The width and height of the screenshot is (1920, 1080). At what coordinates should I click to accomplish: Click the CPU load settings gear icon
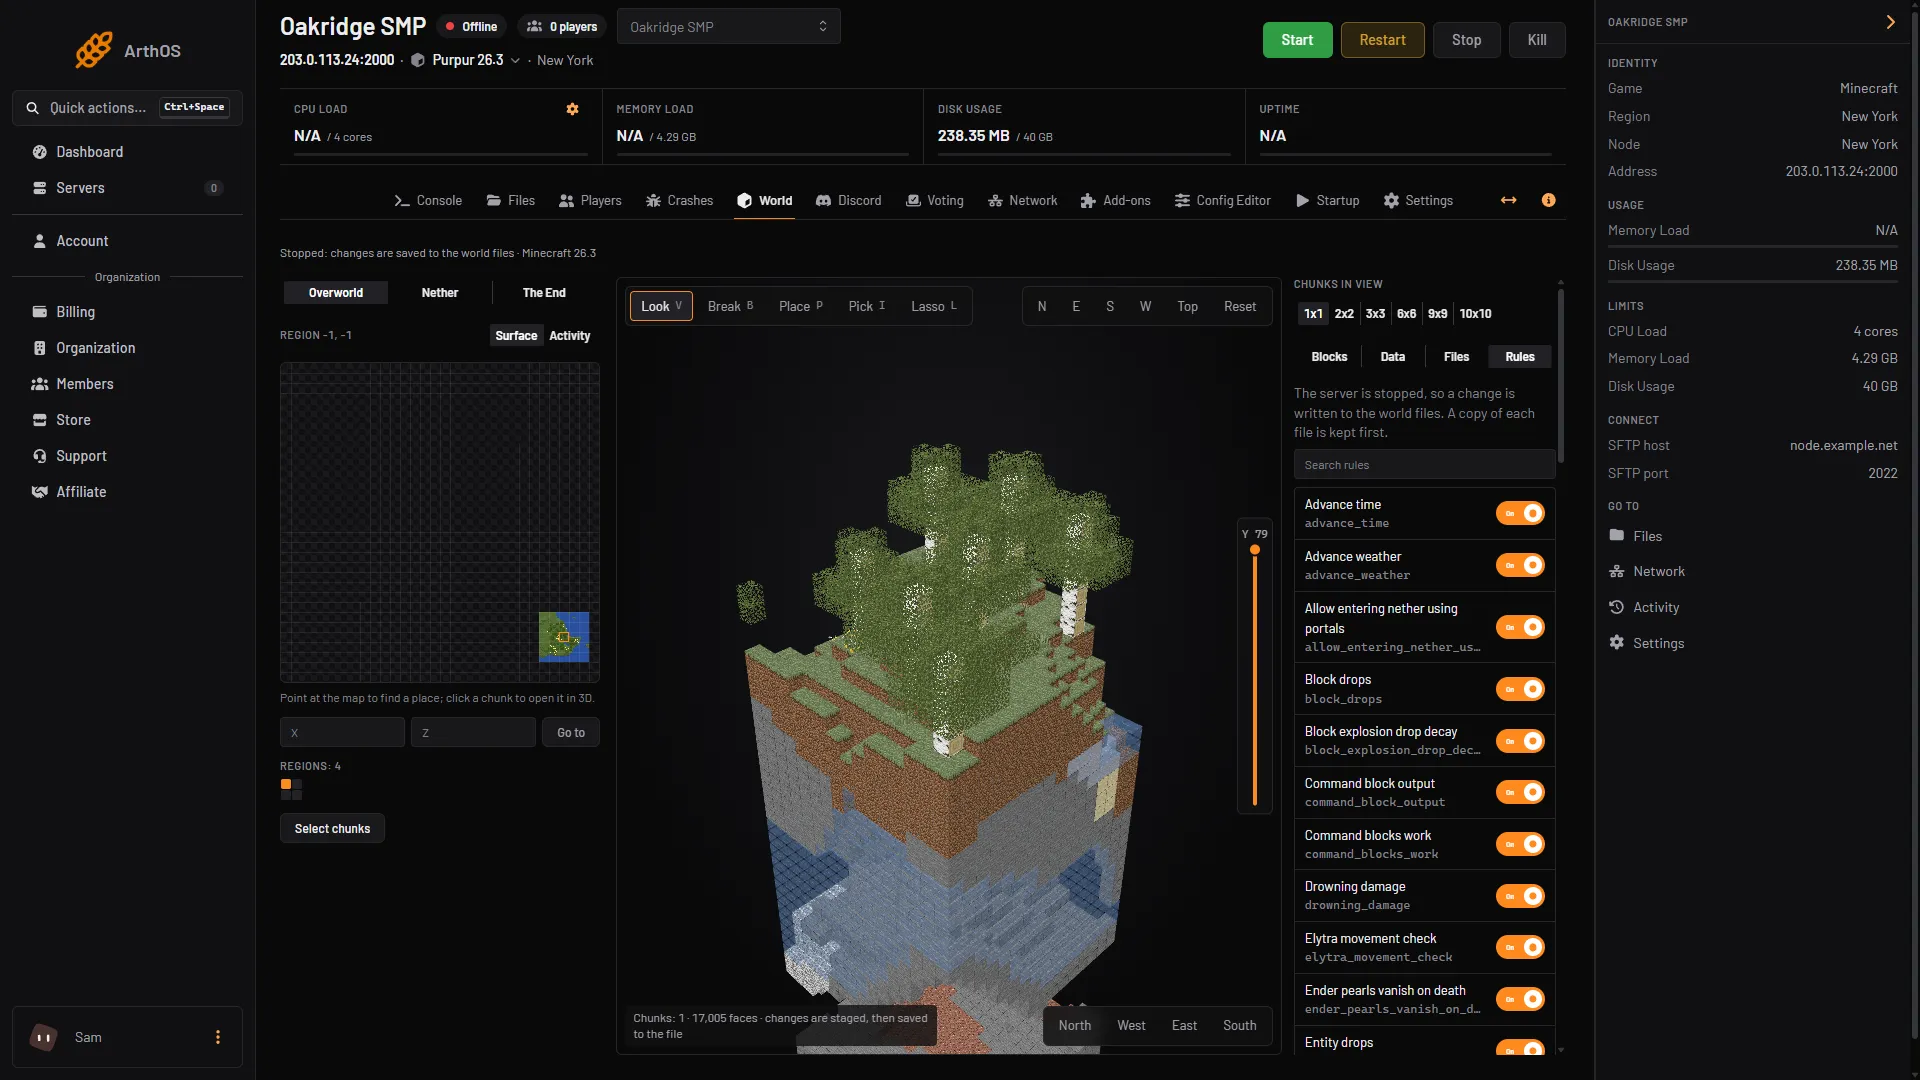(x=572, y=109)
